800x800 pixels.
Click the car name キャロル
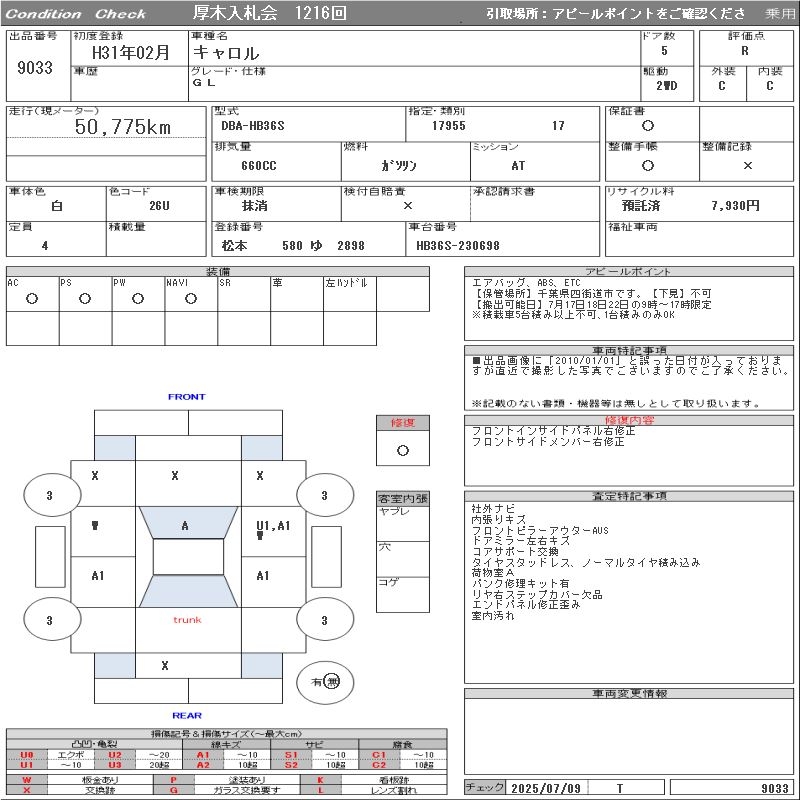pyautogui.click(x=226, y=52)
